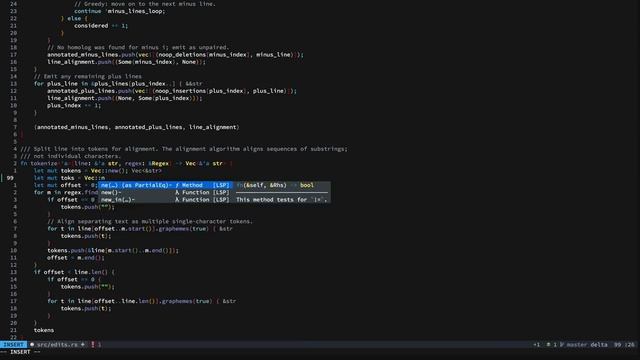The image size is (640, 360).
Task: Click the "tokens.push(&line[m.start()..m.end()]);" line
Action: click(113, 251)
